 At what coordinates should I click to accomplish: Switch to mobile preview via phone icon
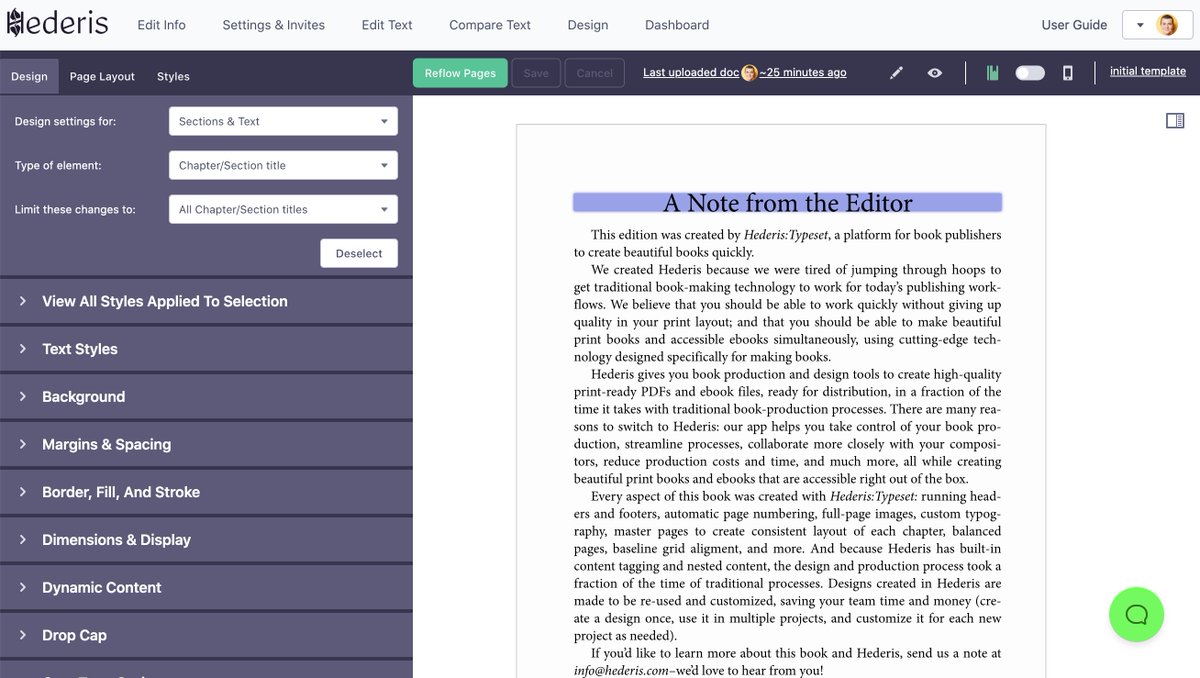pyautogui.click(x=1067, y=72)
